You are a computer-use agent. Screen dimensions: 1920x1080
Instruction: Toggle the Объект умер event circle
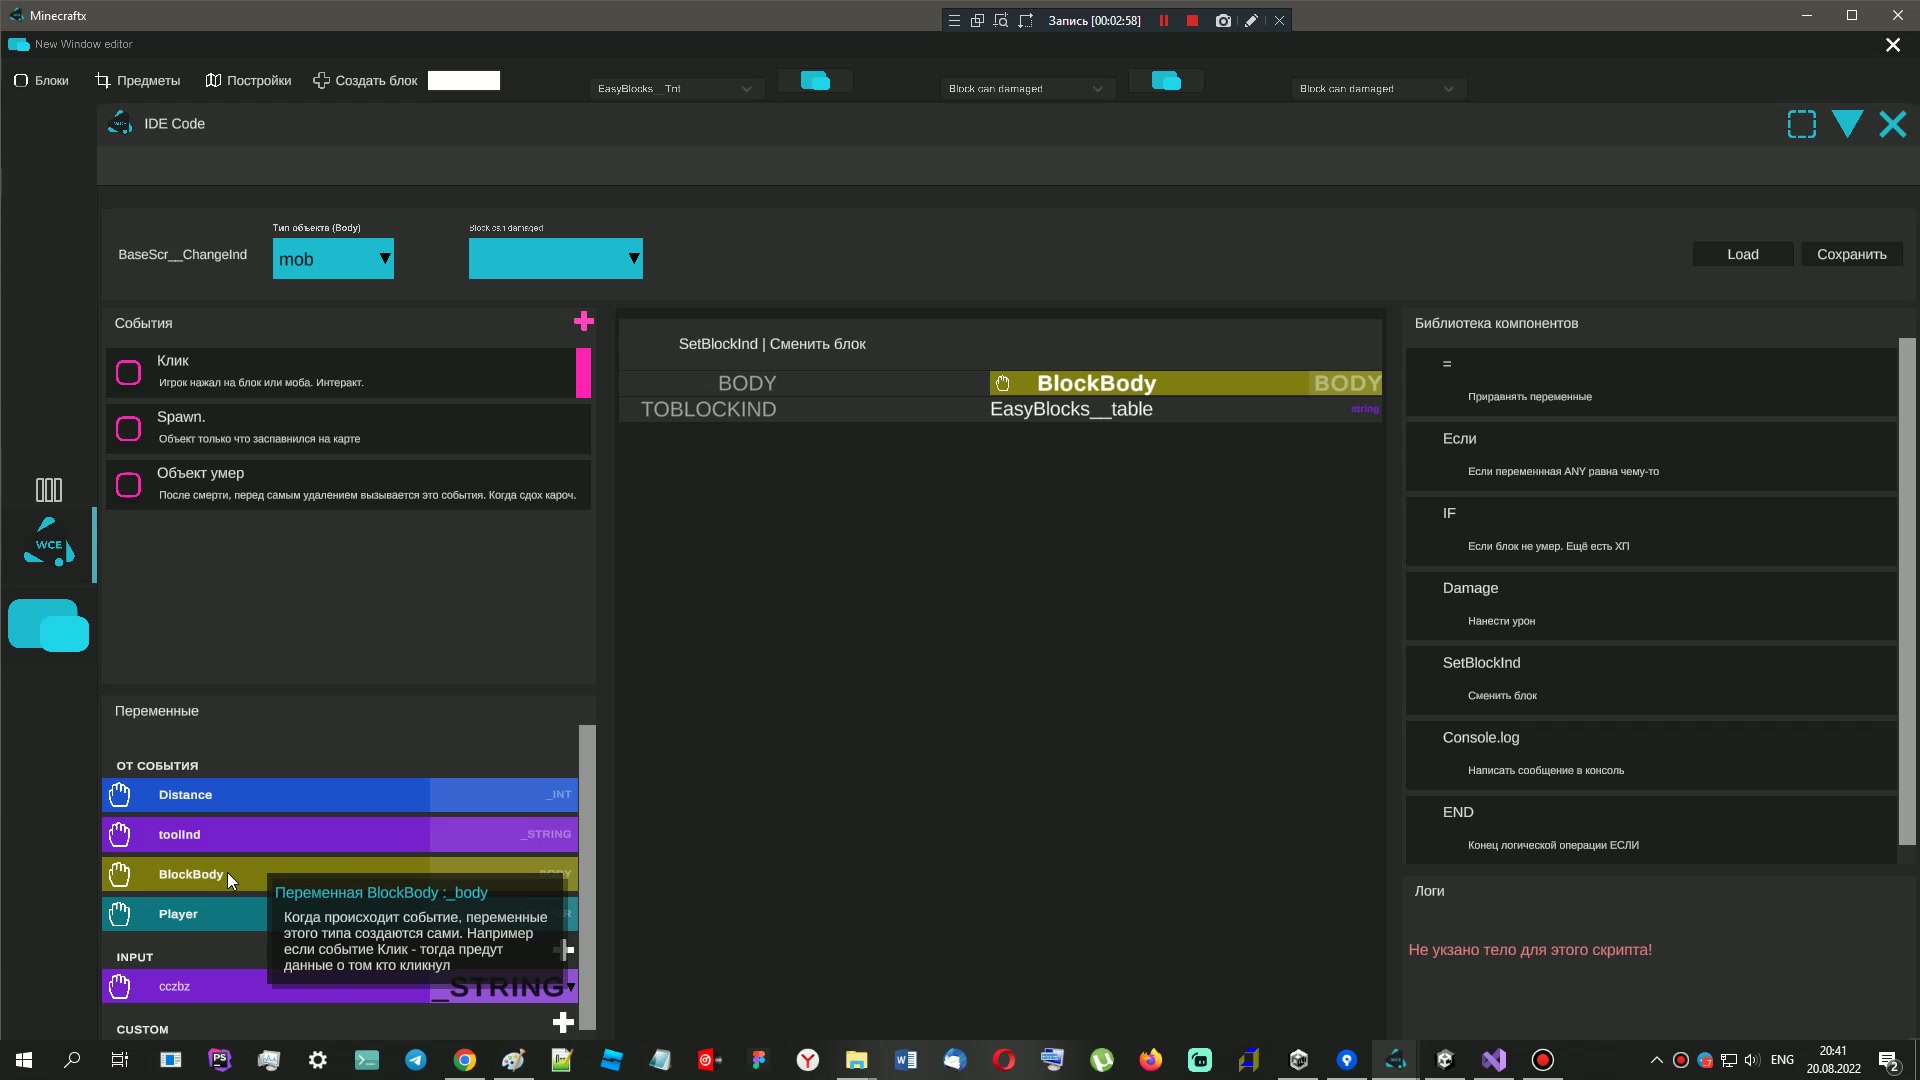pos(128,485)
